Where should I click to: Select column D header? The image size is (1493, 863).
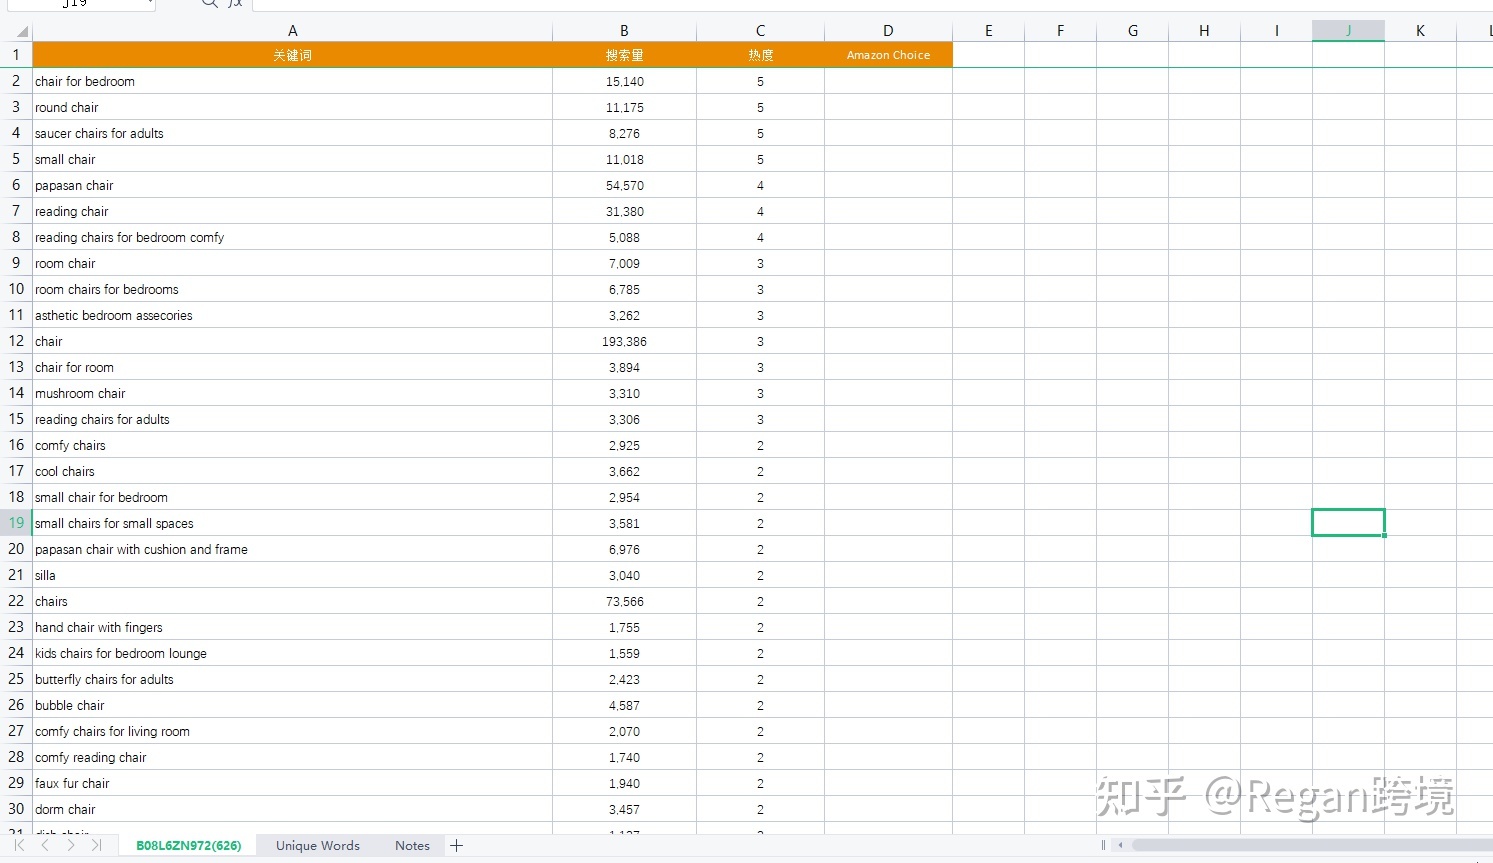[888, 31]
